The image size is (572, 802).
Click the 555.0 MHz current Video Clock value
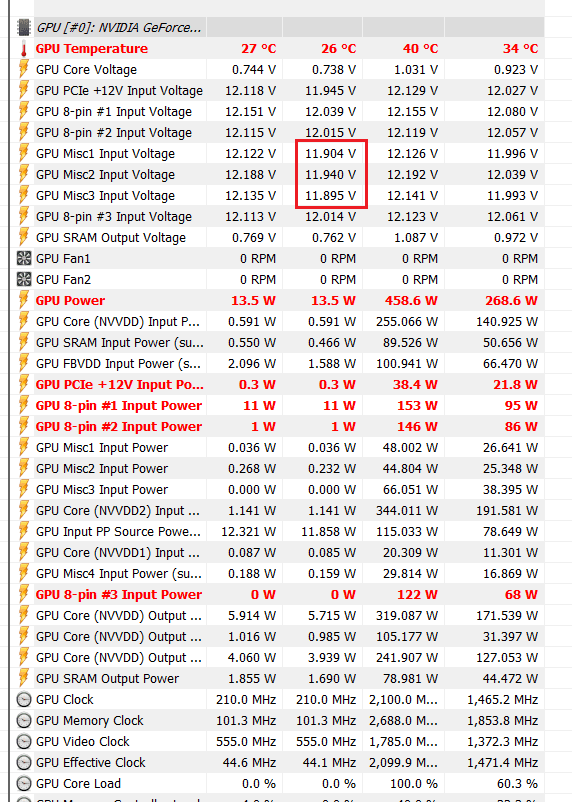click(246, 741)
